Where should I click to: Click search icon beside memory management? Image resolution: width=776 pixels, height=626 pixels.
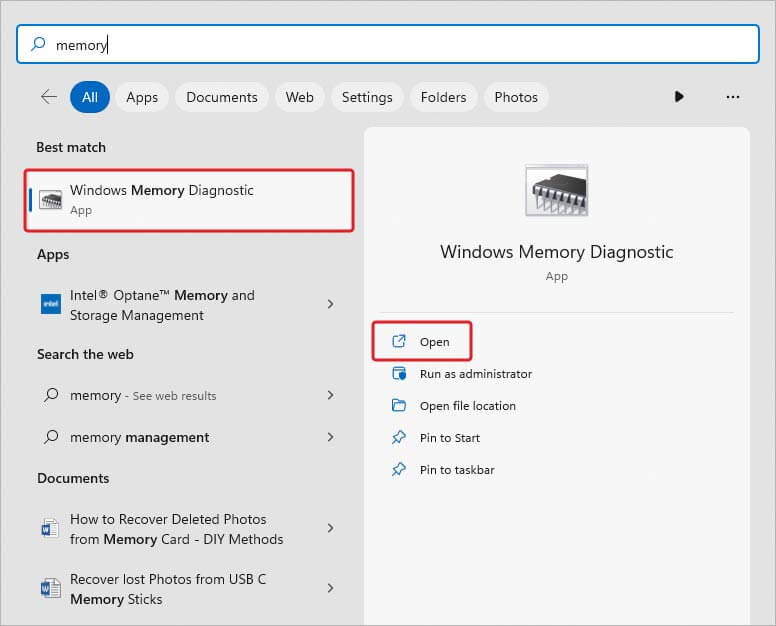tap(51, 437)
